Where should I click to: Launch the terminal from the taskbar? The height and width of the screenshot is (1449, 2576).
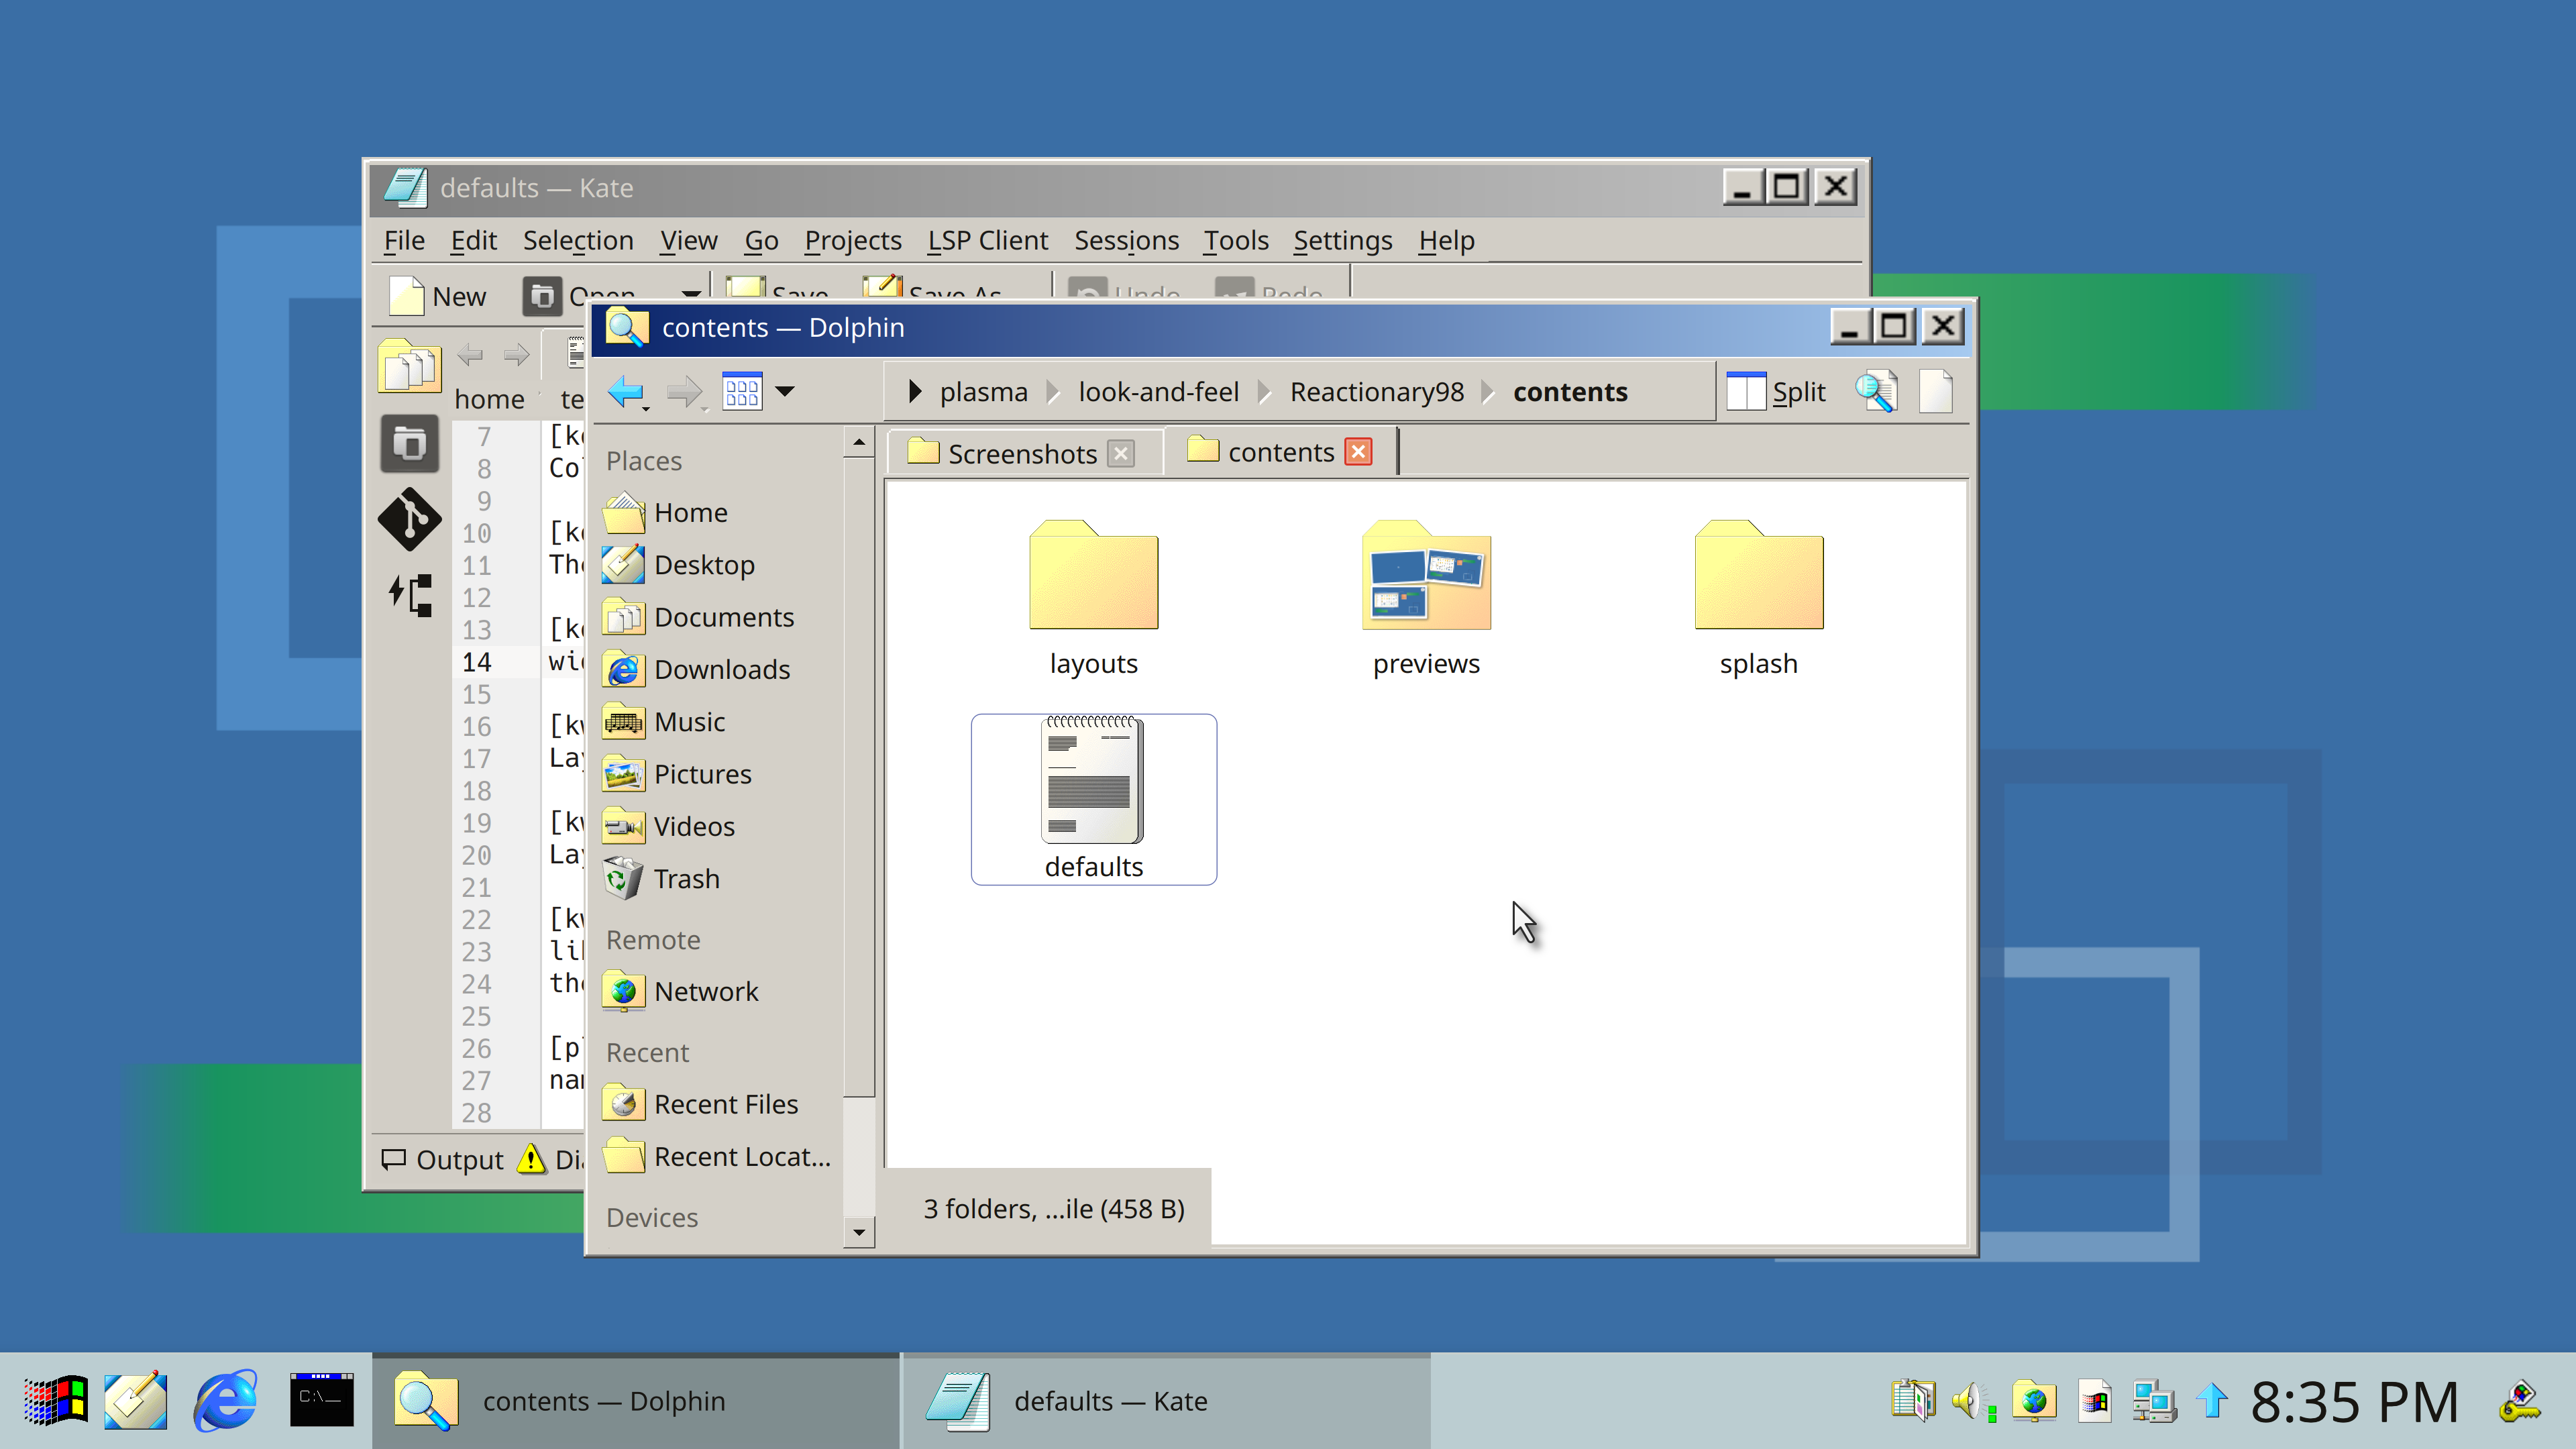[x=321, y=1399]
